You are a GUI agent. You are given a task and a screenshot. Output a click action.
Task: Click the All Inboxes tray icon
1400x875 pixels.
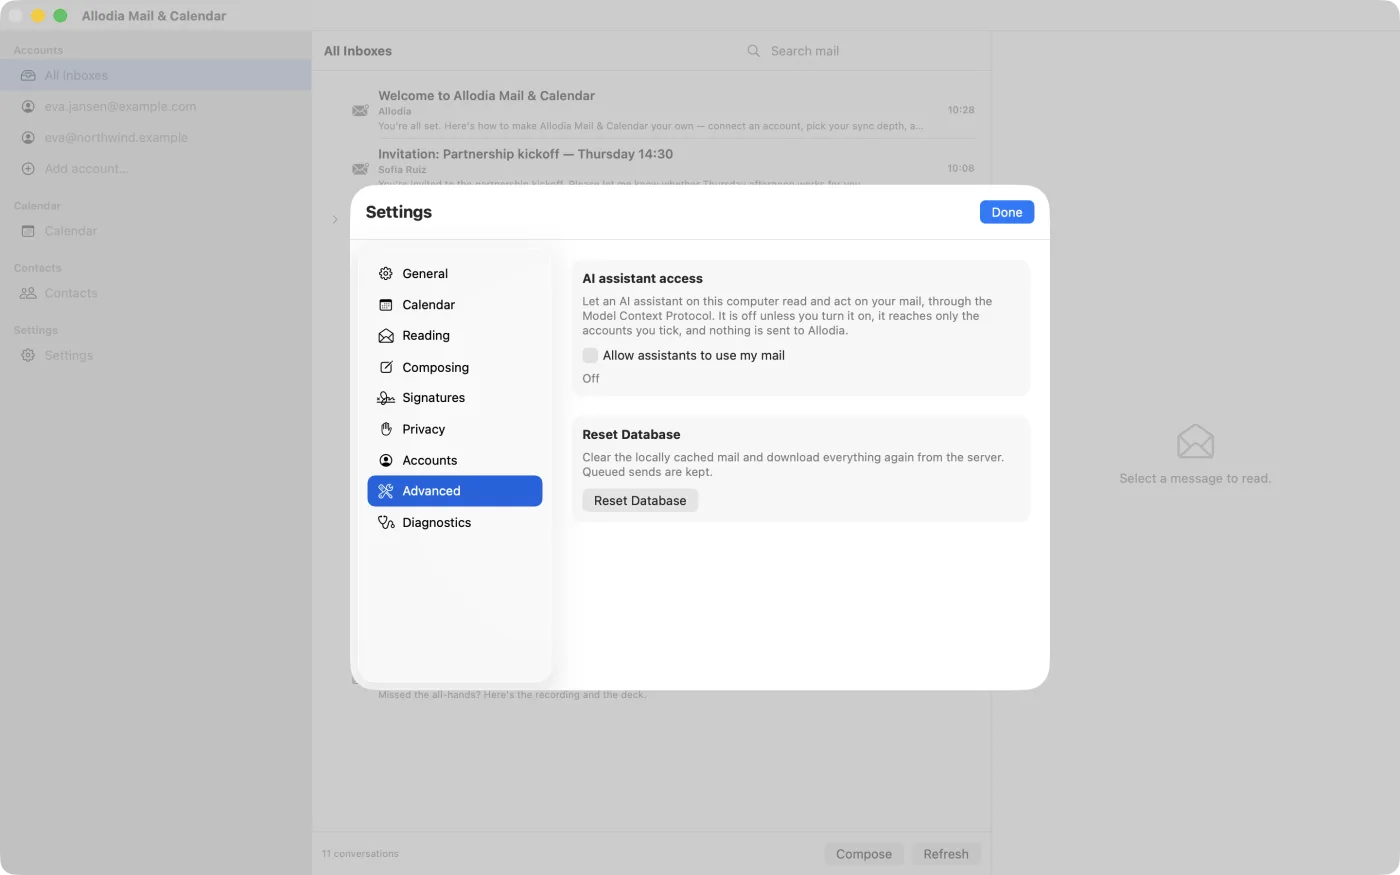(28, 75)
